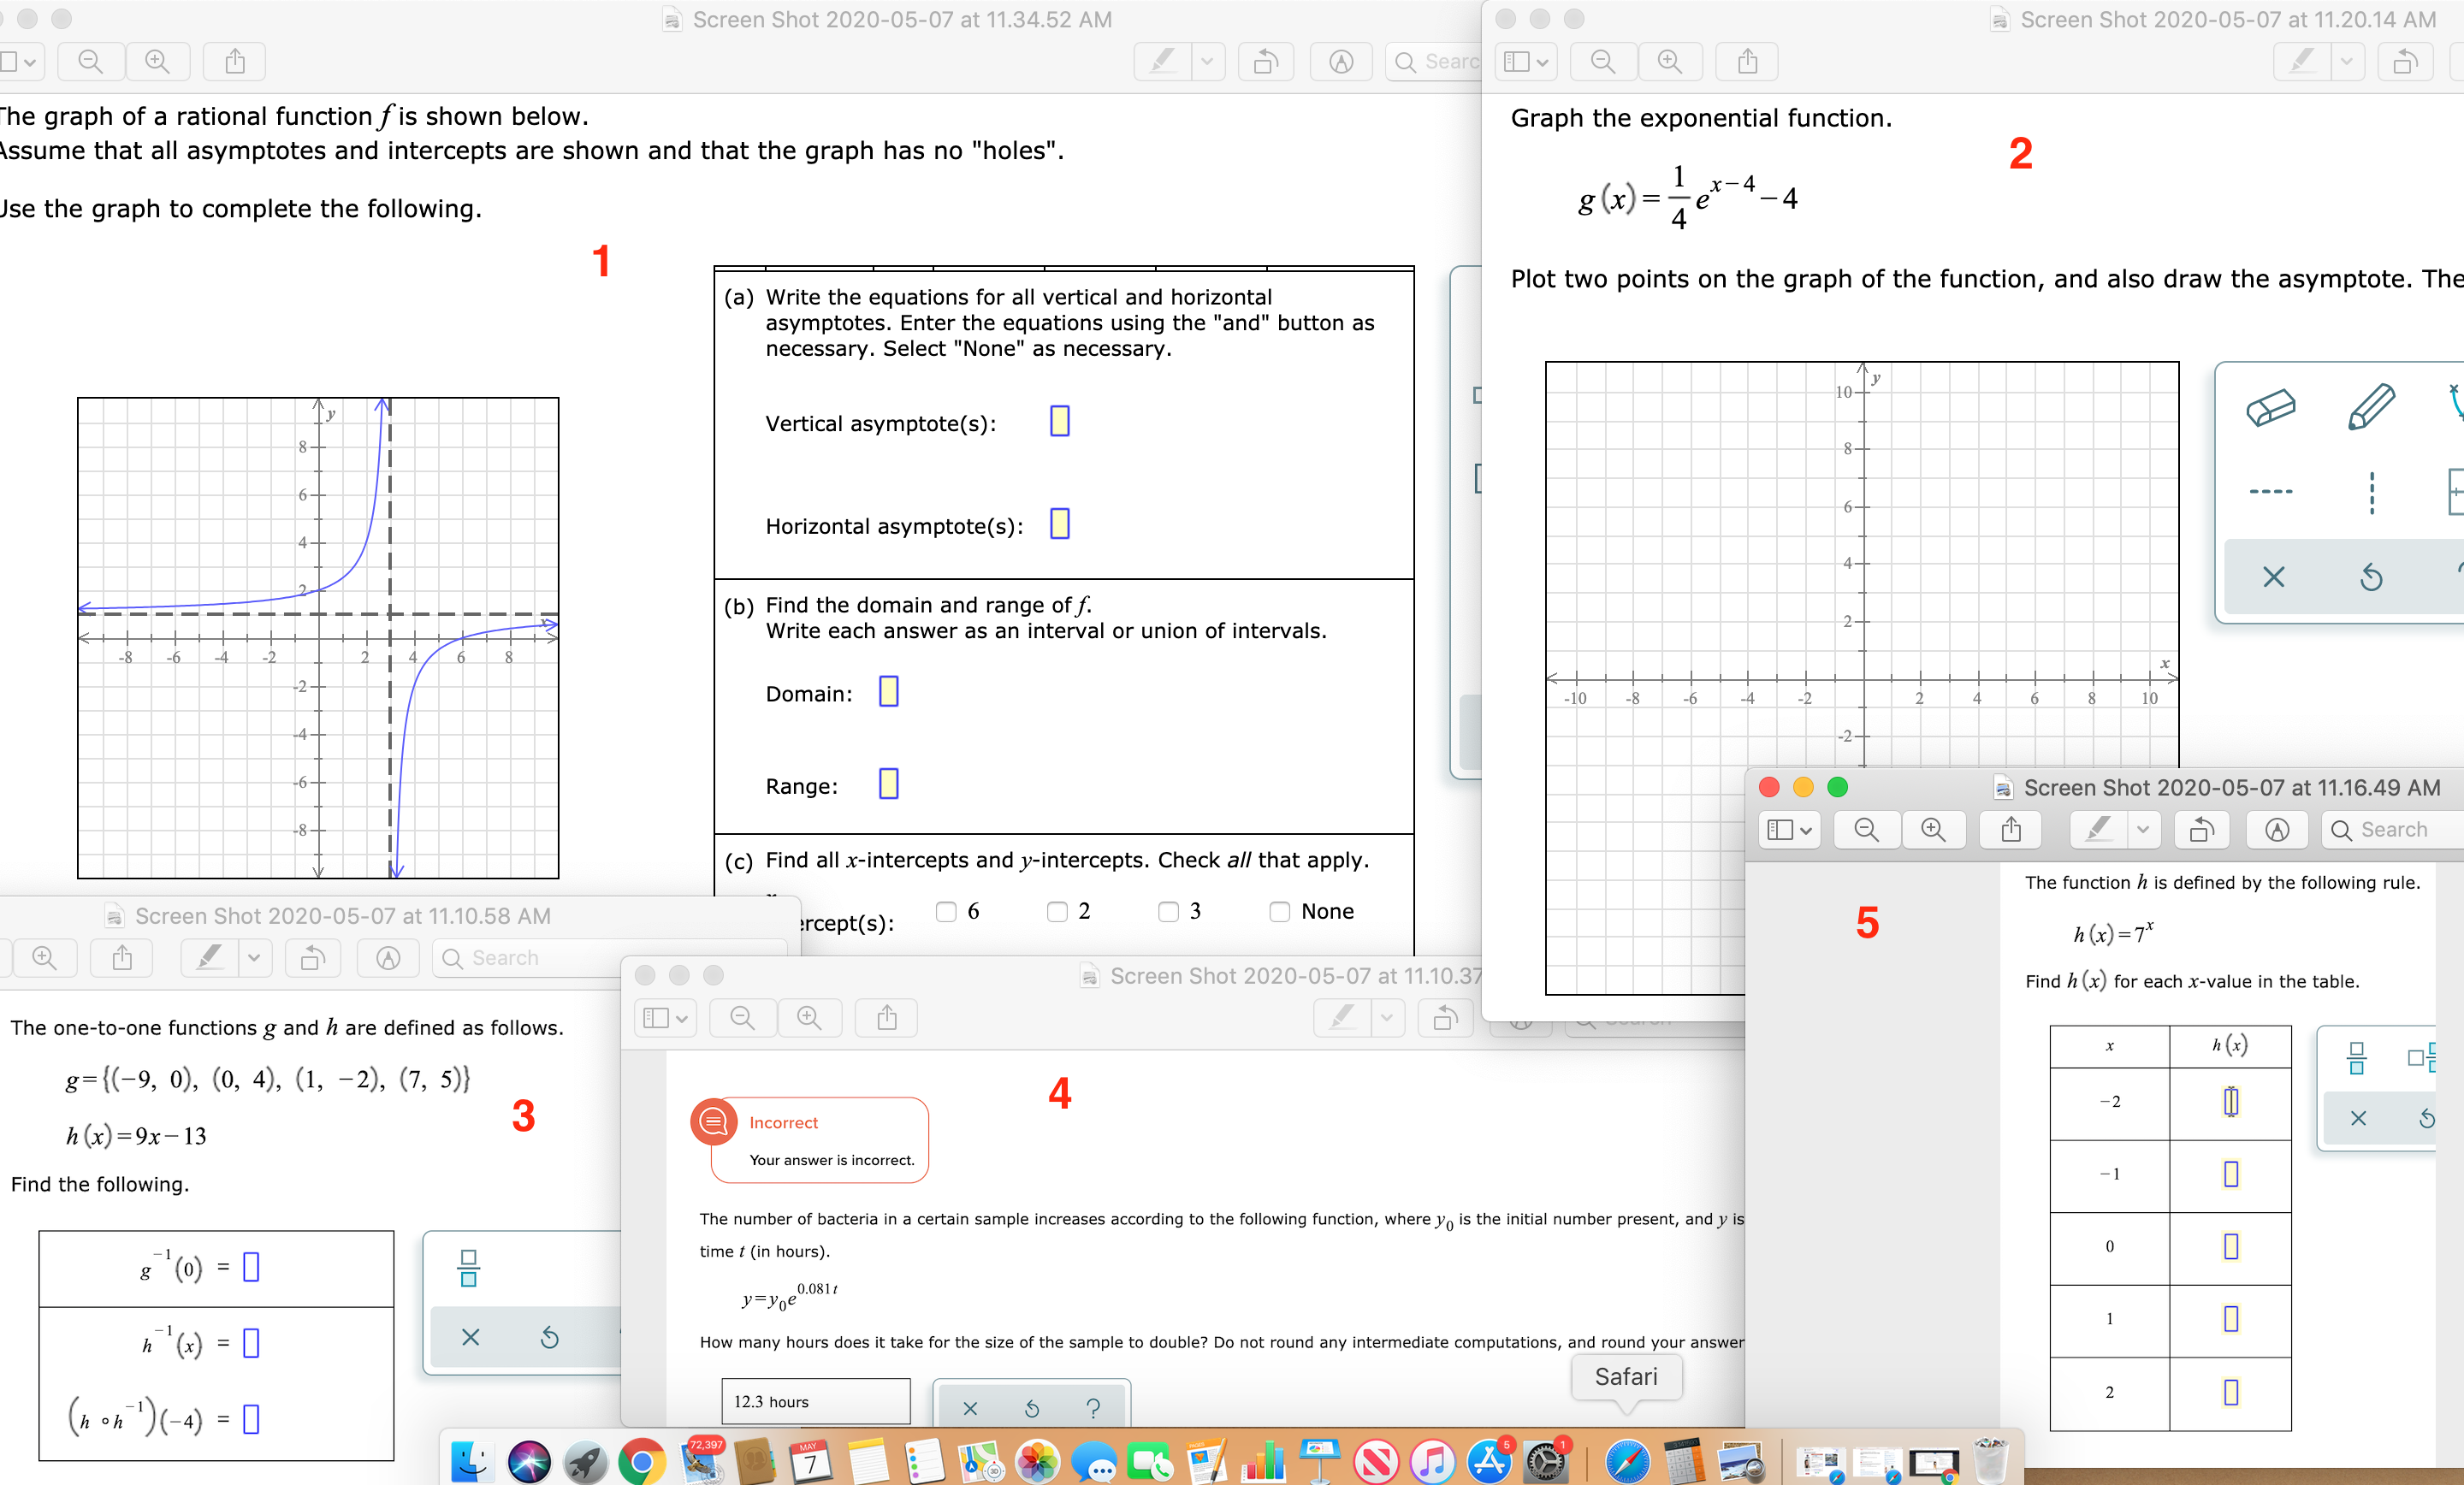Choose the horizontal dashed asymptote line tool
Screen dimensions: 2464x1485
point(2270,491)
